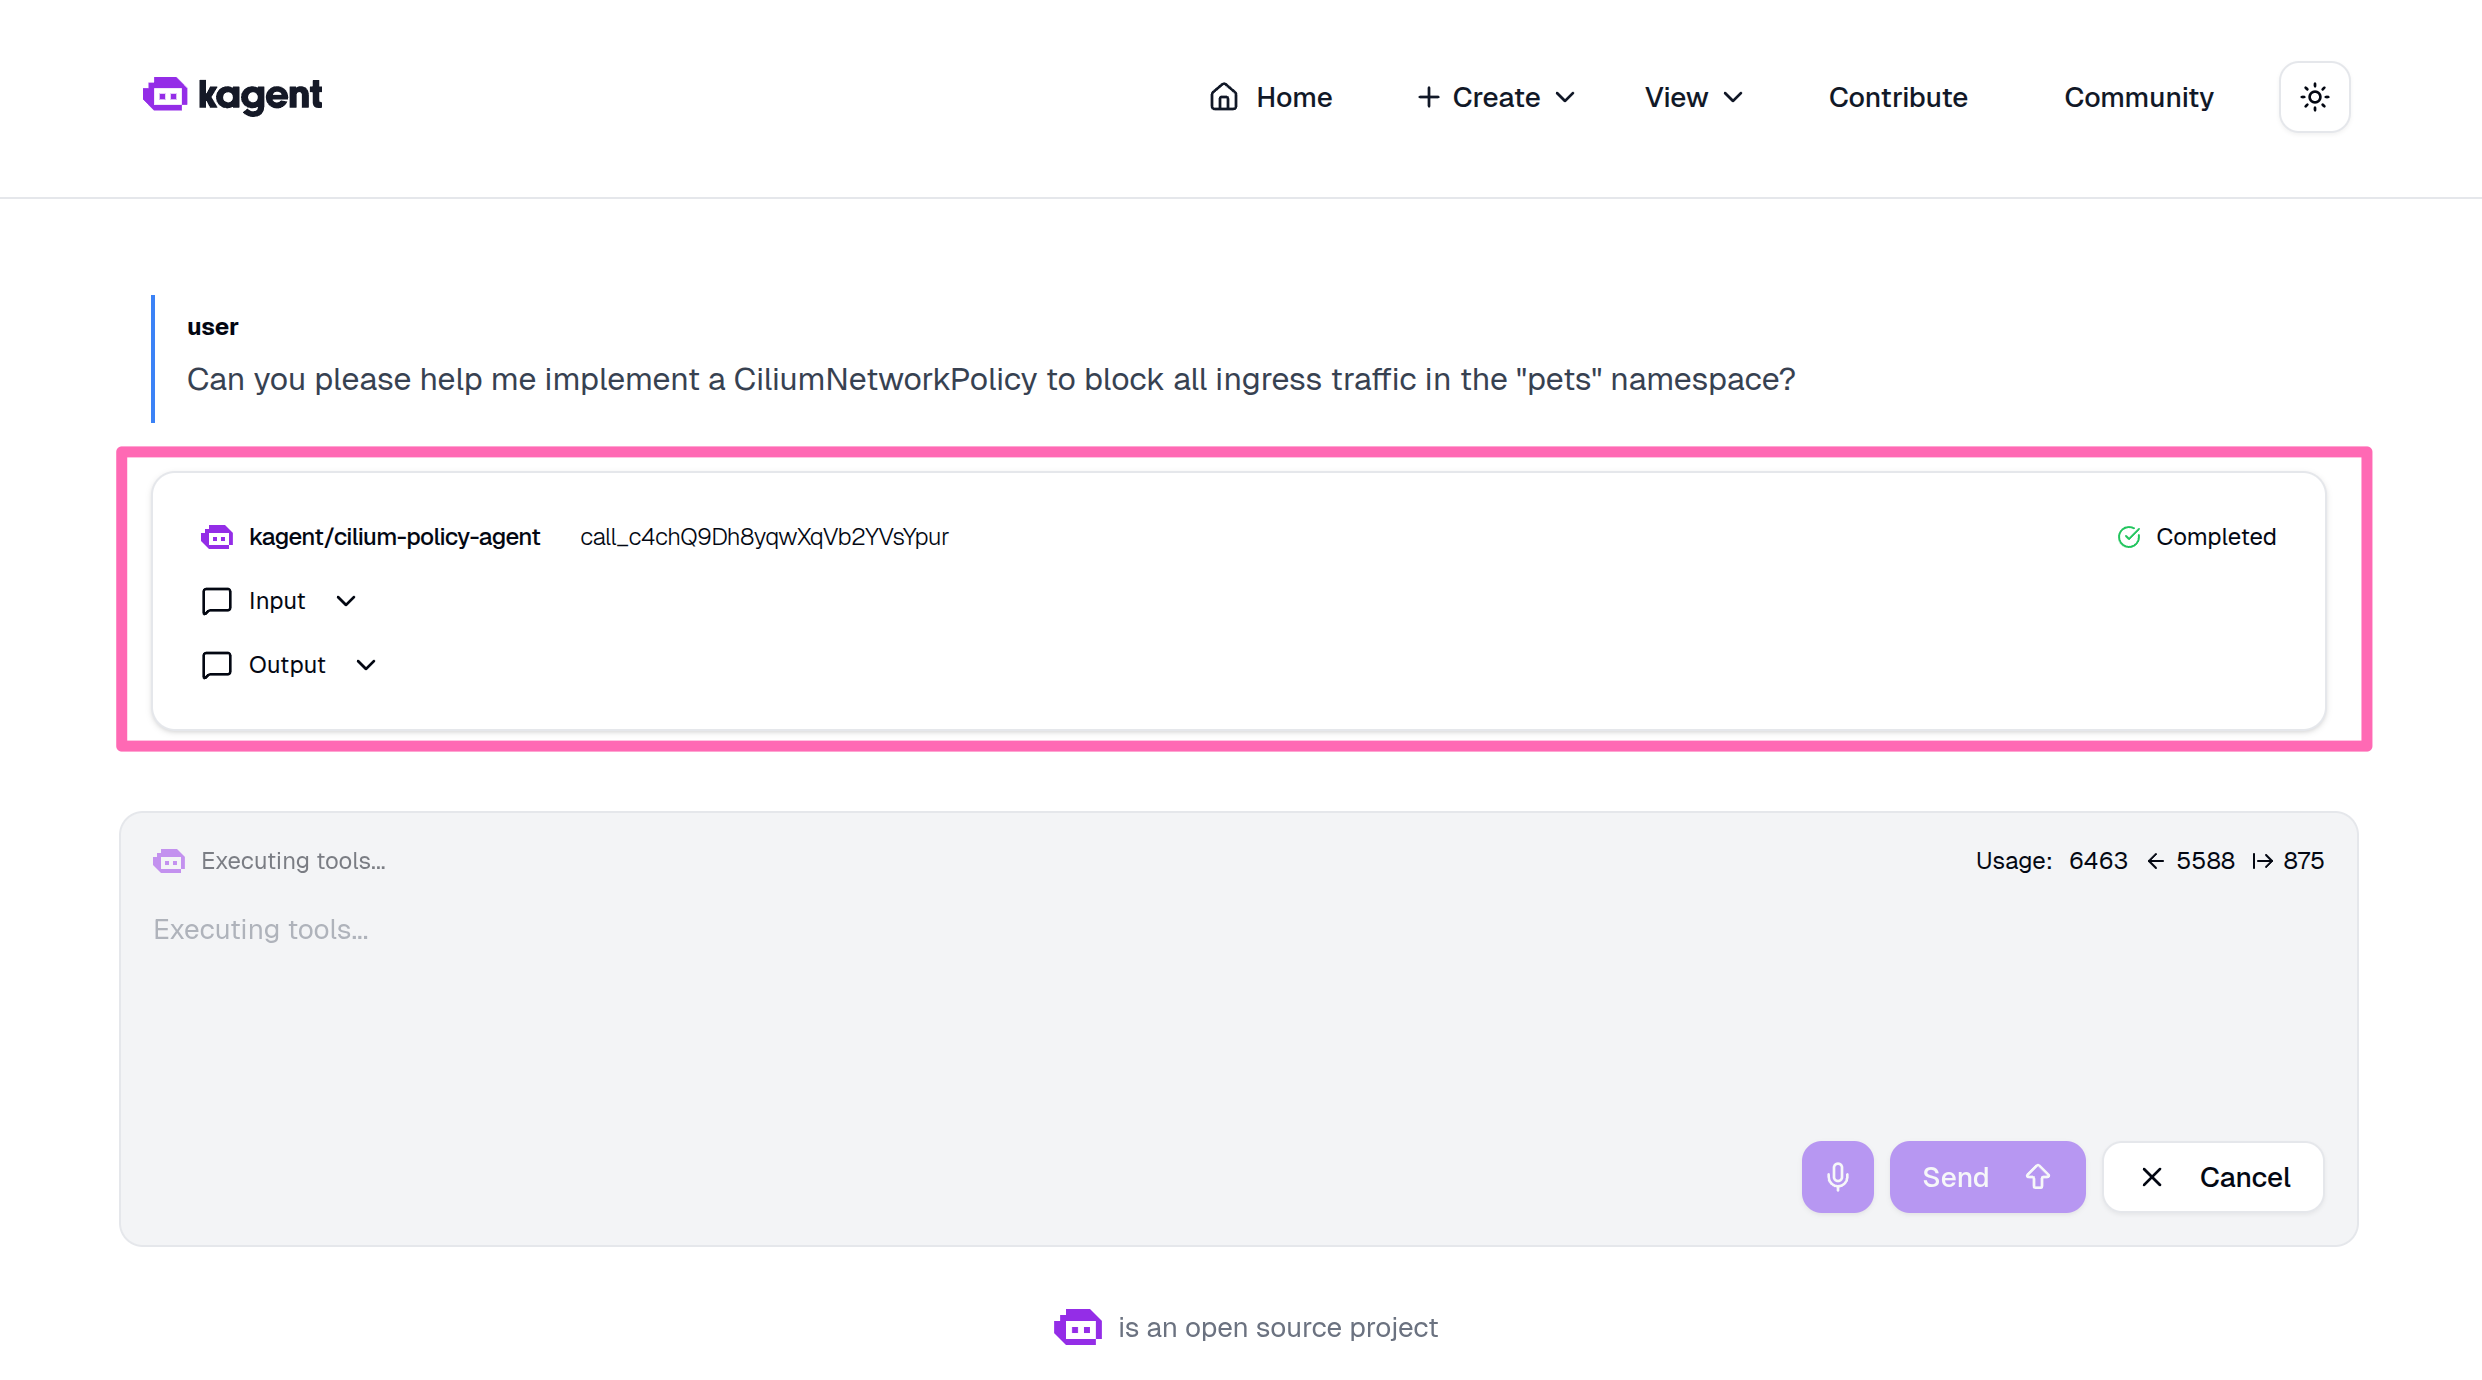Click the Send button
The width and height of the screenshot is (2482, 1380).
click(x=1986, y=1176)
